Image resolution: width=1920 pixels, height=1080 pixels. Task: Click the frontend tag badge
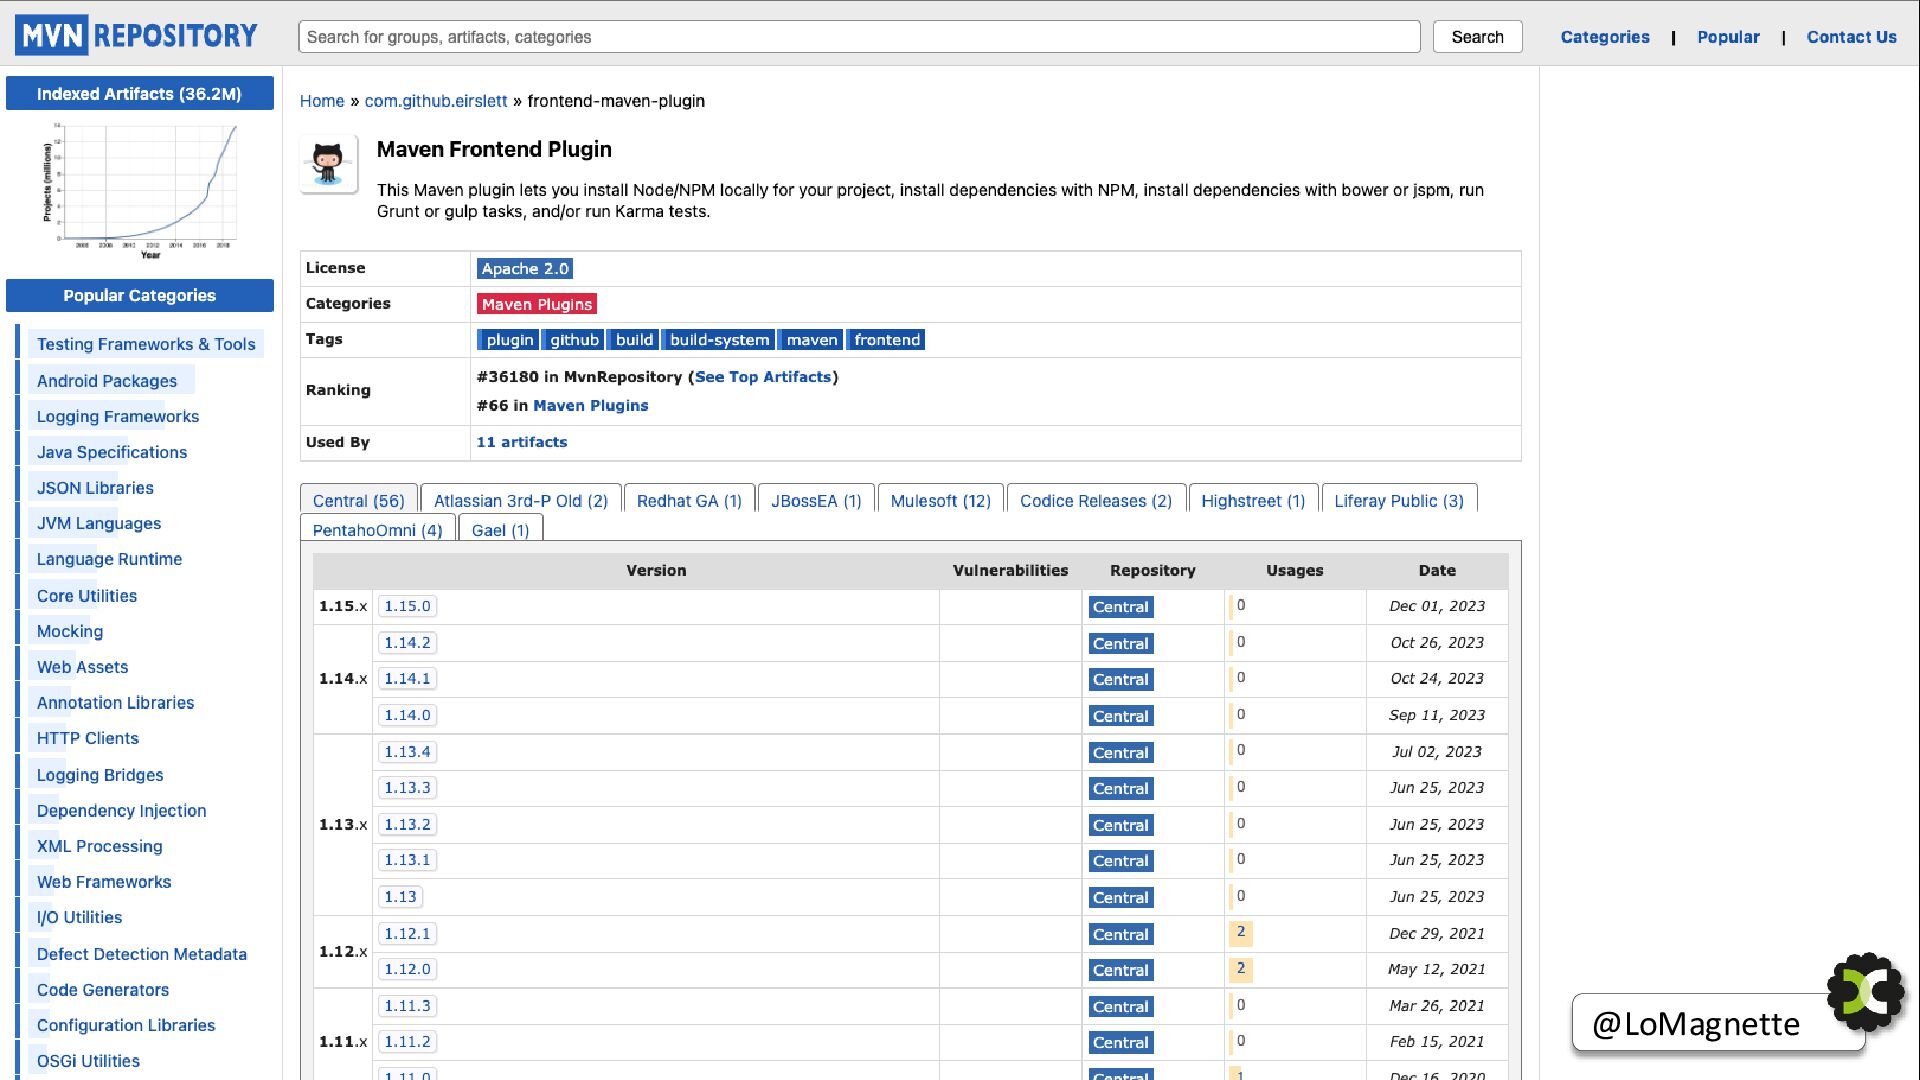pos(887,340)
